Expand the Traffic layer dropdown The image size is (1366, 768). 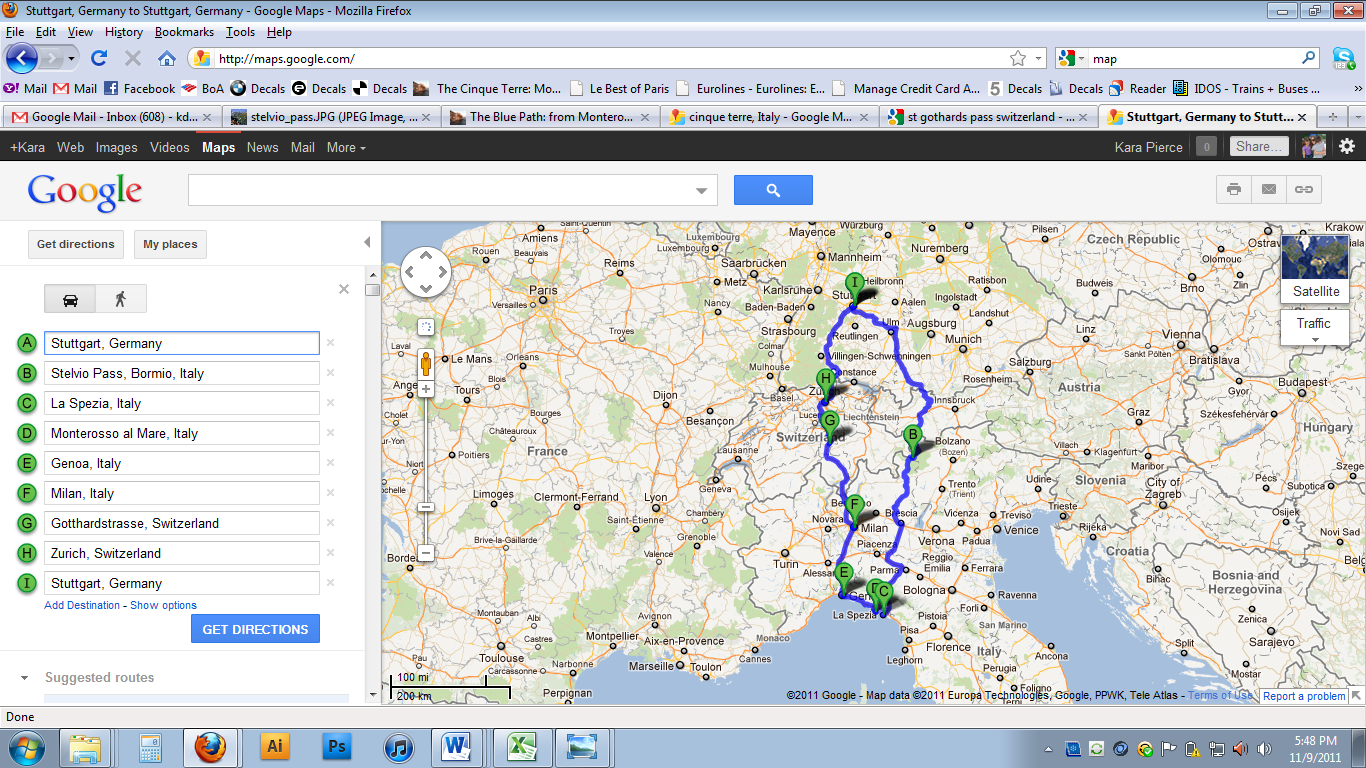1313,329
